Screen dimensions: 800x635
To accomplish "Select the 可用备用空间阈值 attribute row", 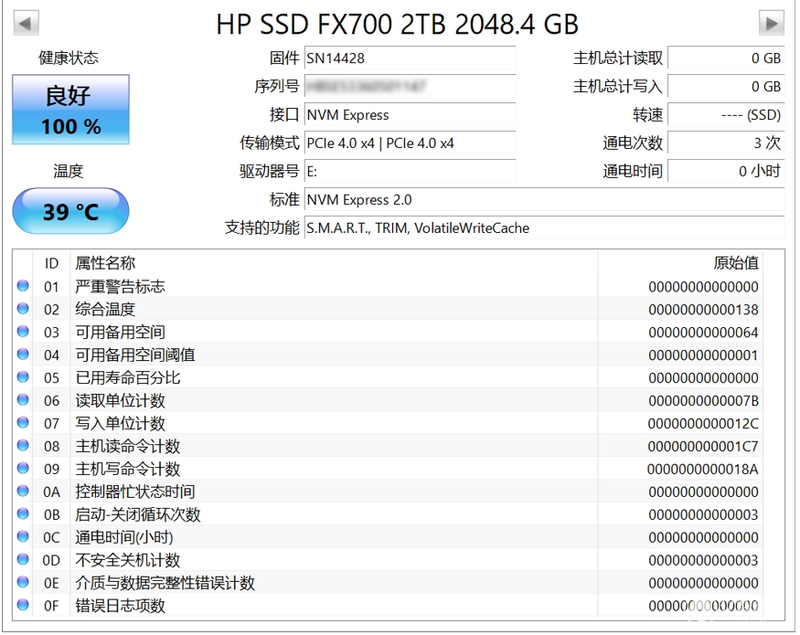I will (x=388, y=354).
